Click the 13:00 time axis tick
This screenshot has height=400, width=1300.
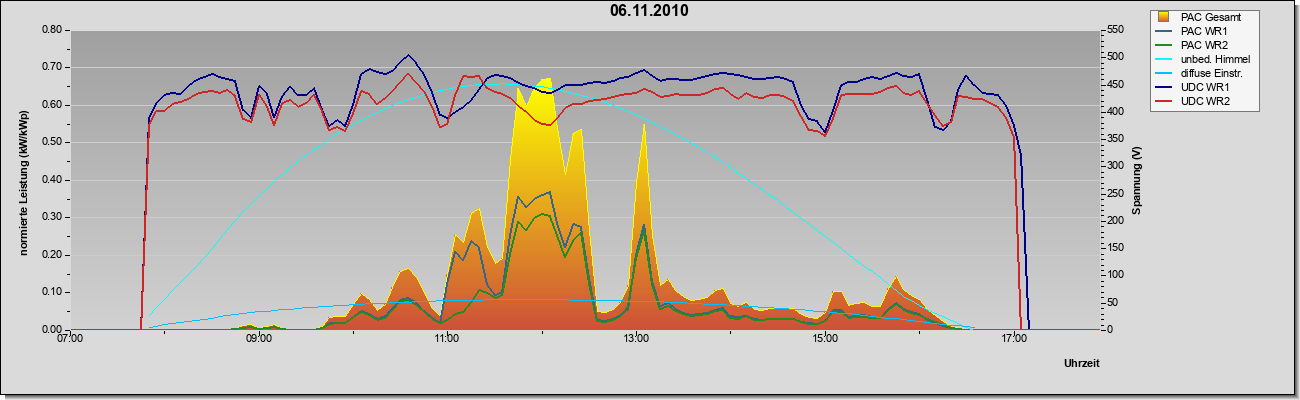pyautogui.click(x=636, y=338)
